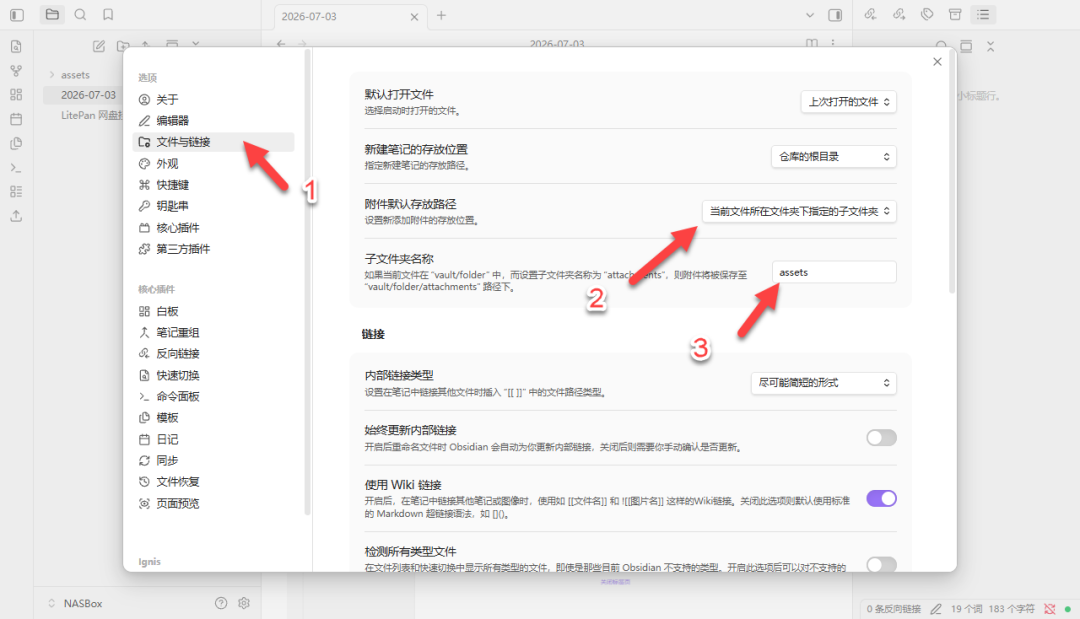Click insert template ribbon icon
This screenshot has height=619, width=1080.
(17, 143)
